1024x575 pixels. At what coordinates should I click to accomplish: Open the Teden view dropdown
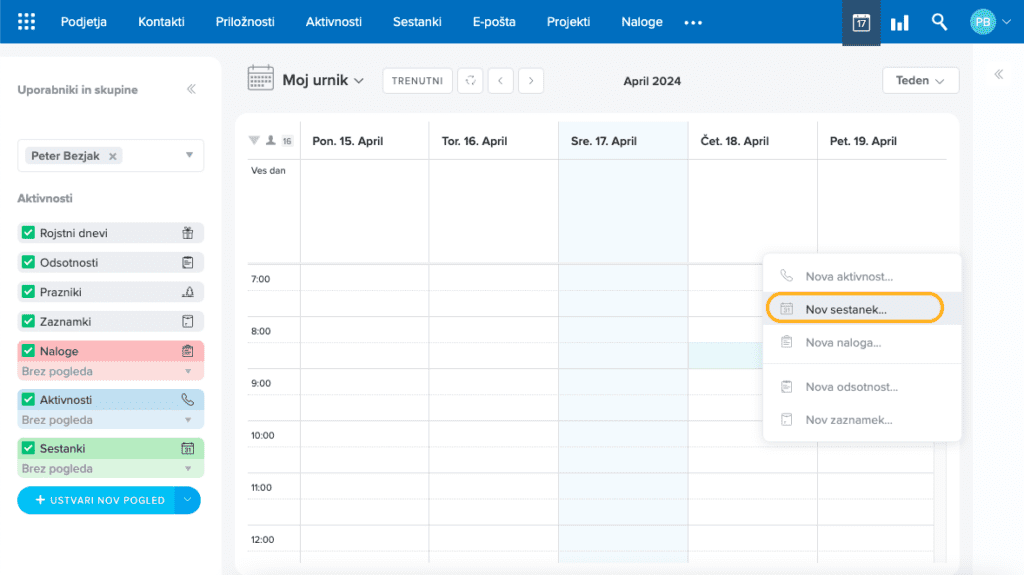(x=920, y=81)
